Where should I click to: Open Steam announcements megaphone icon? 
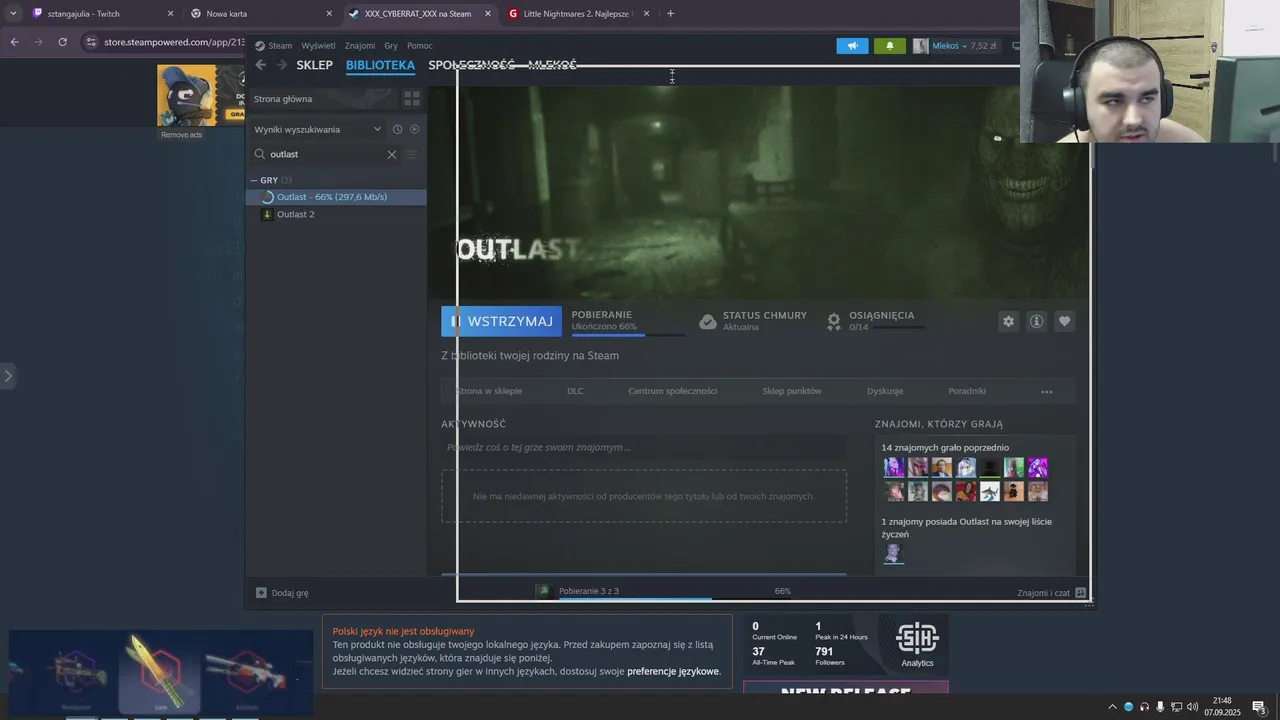852,46
